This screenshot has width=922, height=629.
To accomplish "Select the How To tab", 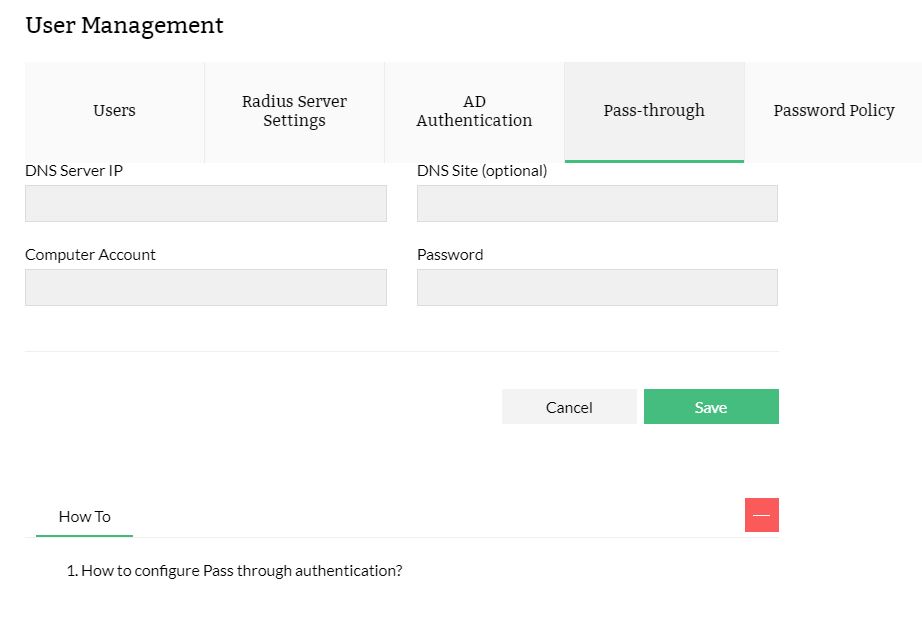I will click(85, 517).
